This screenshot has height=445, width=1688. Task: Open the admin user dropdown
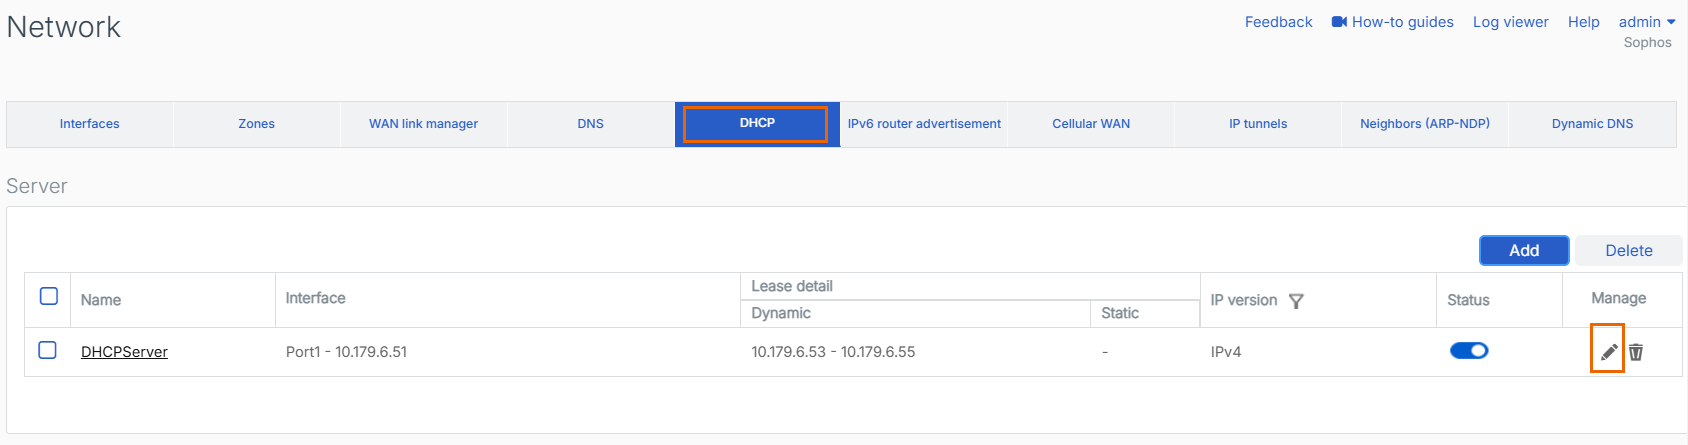[x=1646, y=22]
